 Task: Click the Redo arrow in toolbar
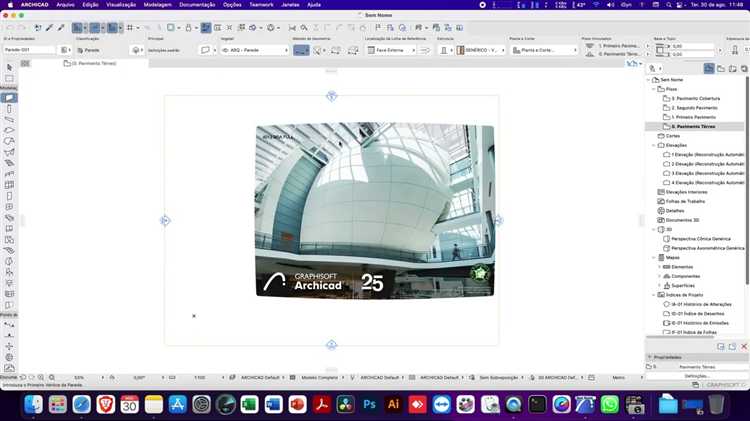[x=22, y=28]
